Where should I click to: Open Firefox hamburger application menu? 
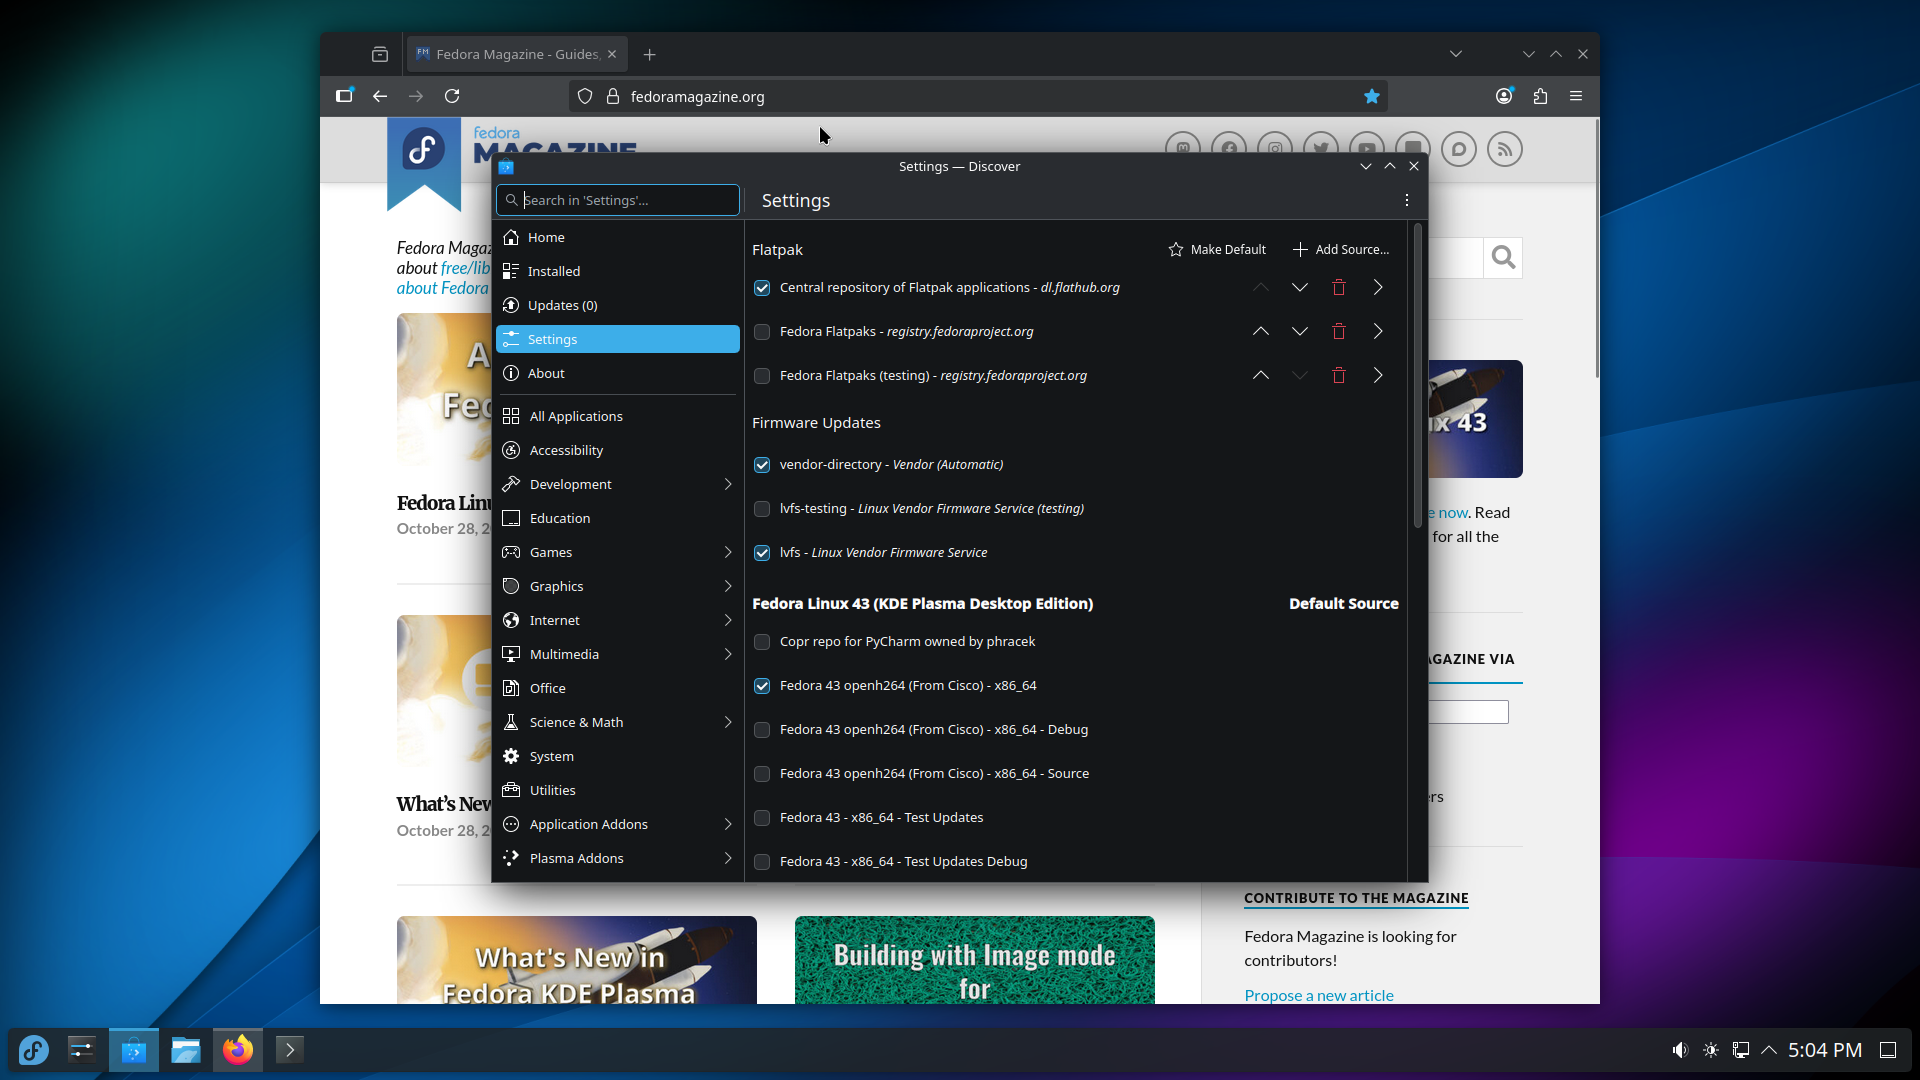pyautogui.click(x=1576, y=97)
